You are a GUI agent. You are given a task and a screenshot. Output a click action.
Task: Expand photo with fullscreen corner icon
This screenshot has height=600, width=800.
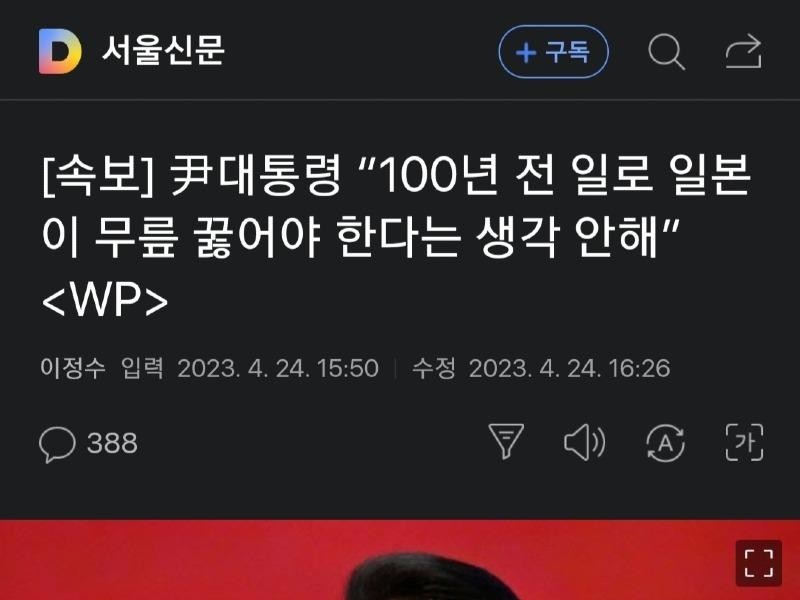(759, 563)
